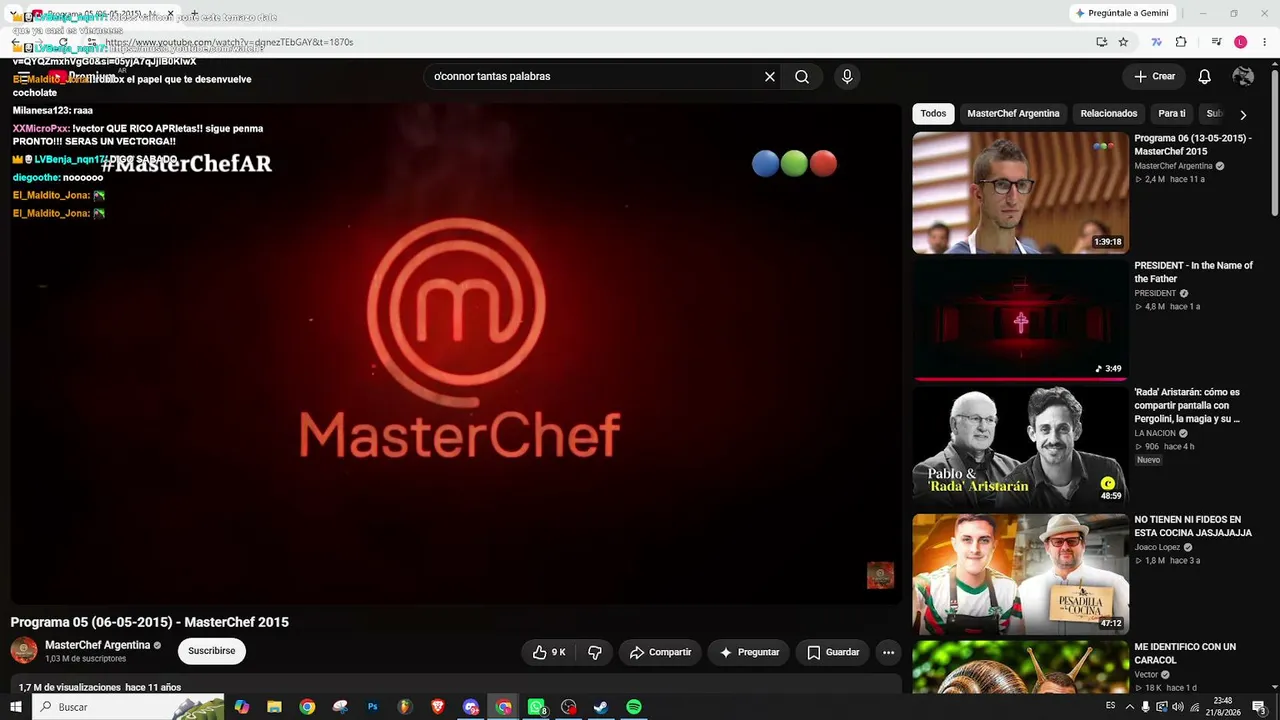Click the Programa 06 (13-05-2015) title
The height and width of the screenshot is (720, 1280).
pyautogui.click(x=1193, y=145)
